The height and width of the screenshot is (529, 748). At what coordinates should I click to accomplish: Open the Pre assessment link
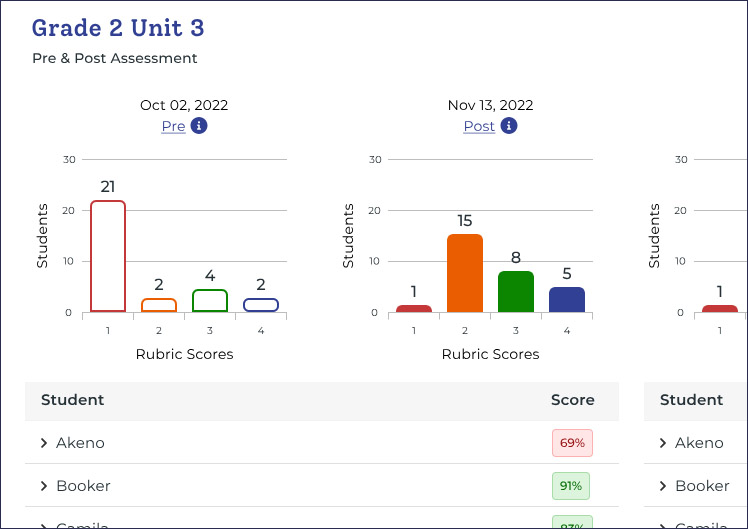[173, 127]
